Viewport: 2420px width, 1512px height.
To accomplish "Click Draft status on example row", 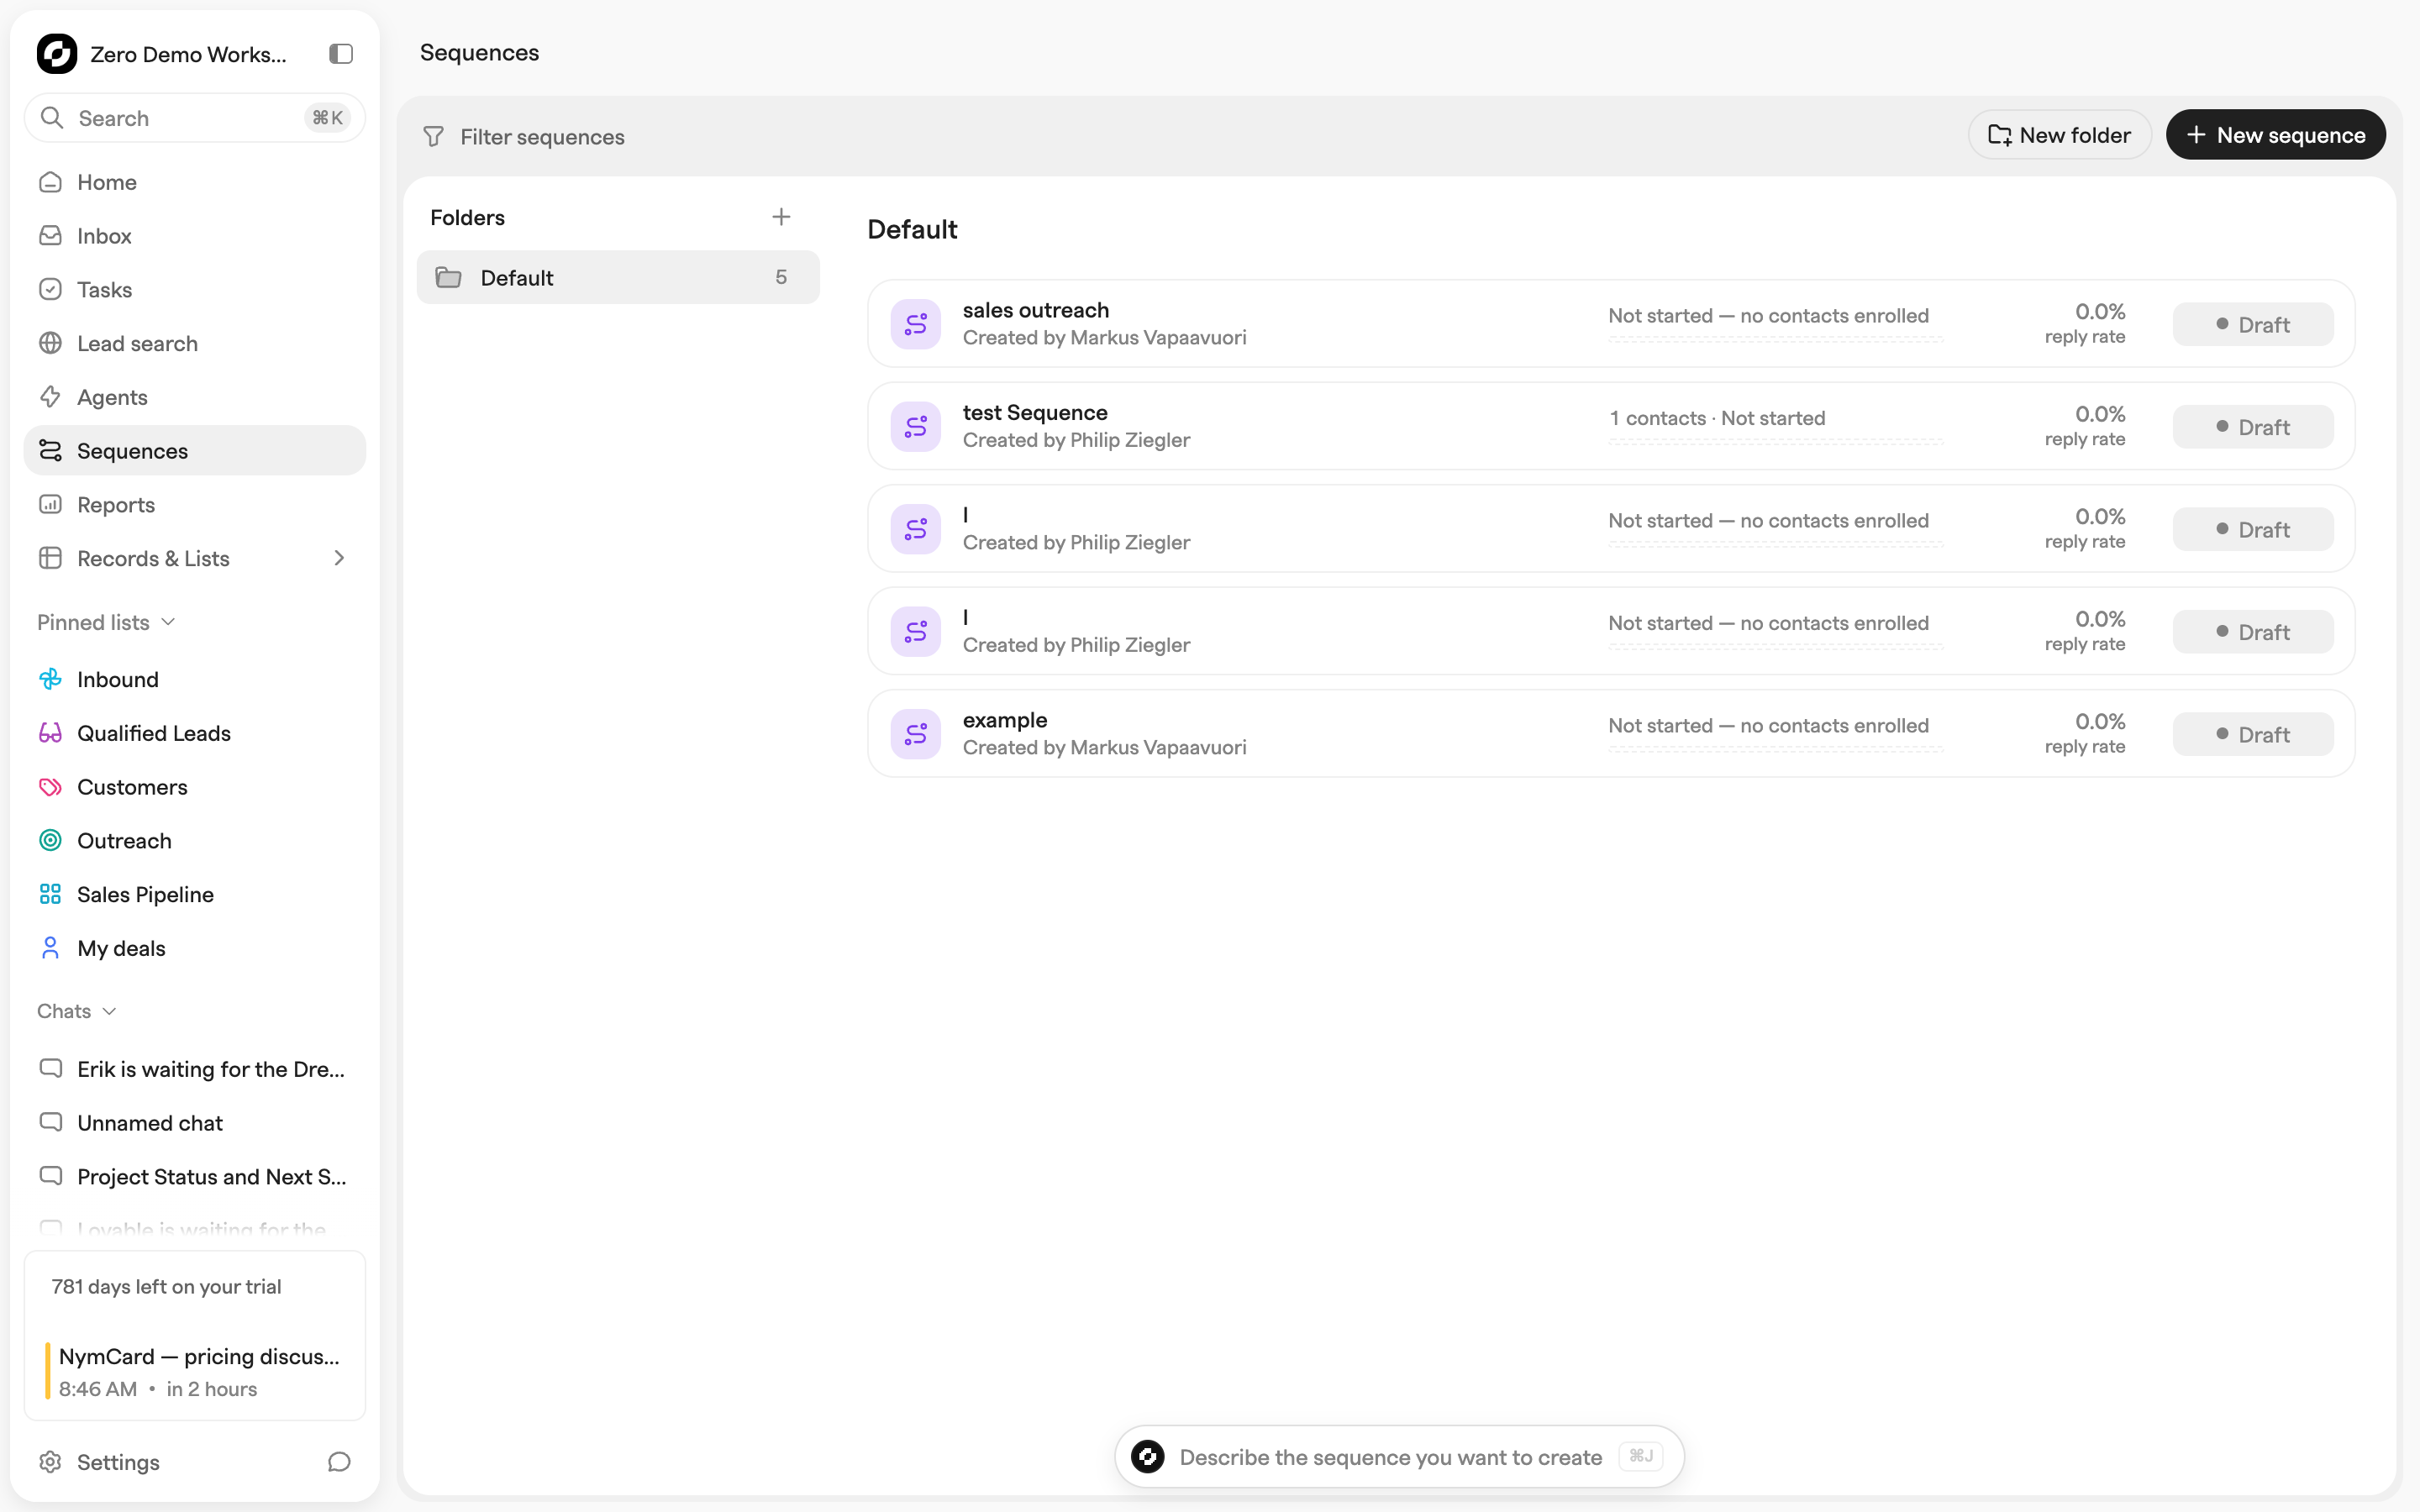I will 2252,735.
